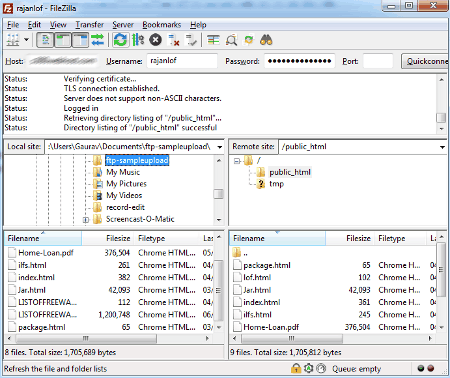Select My Videos folder in local tree

point(124,195)
